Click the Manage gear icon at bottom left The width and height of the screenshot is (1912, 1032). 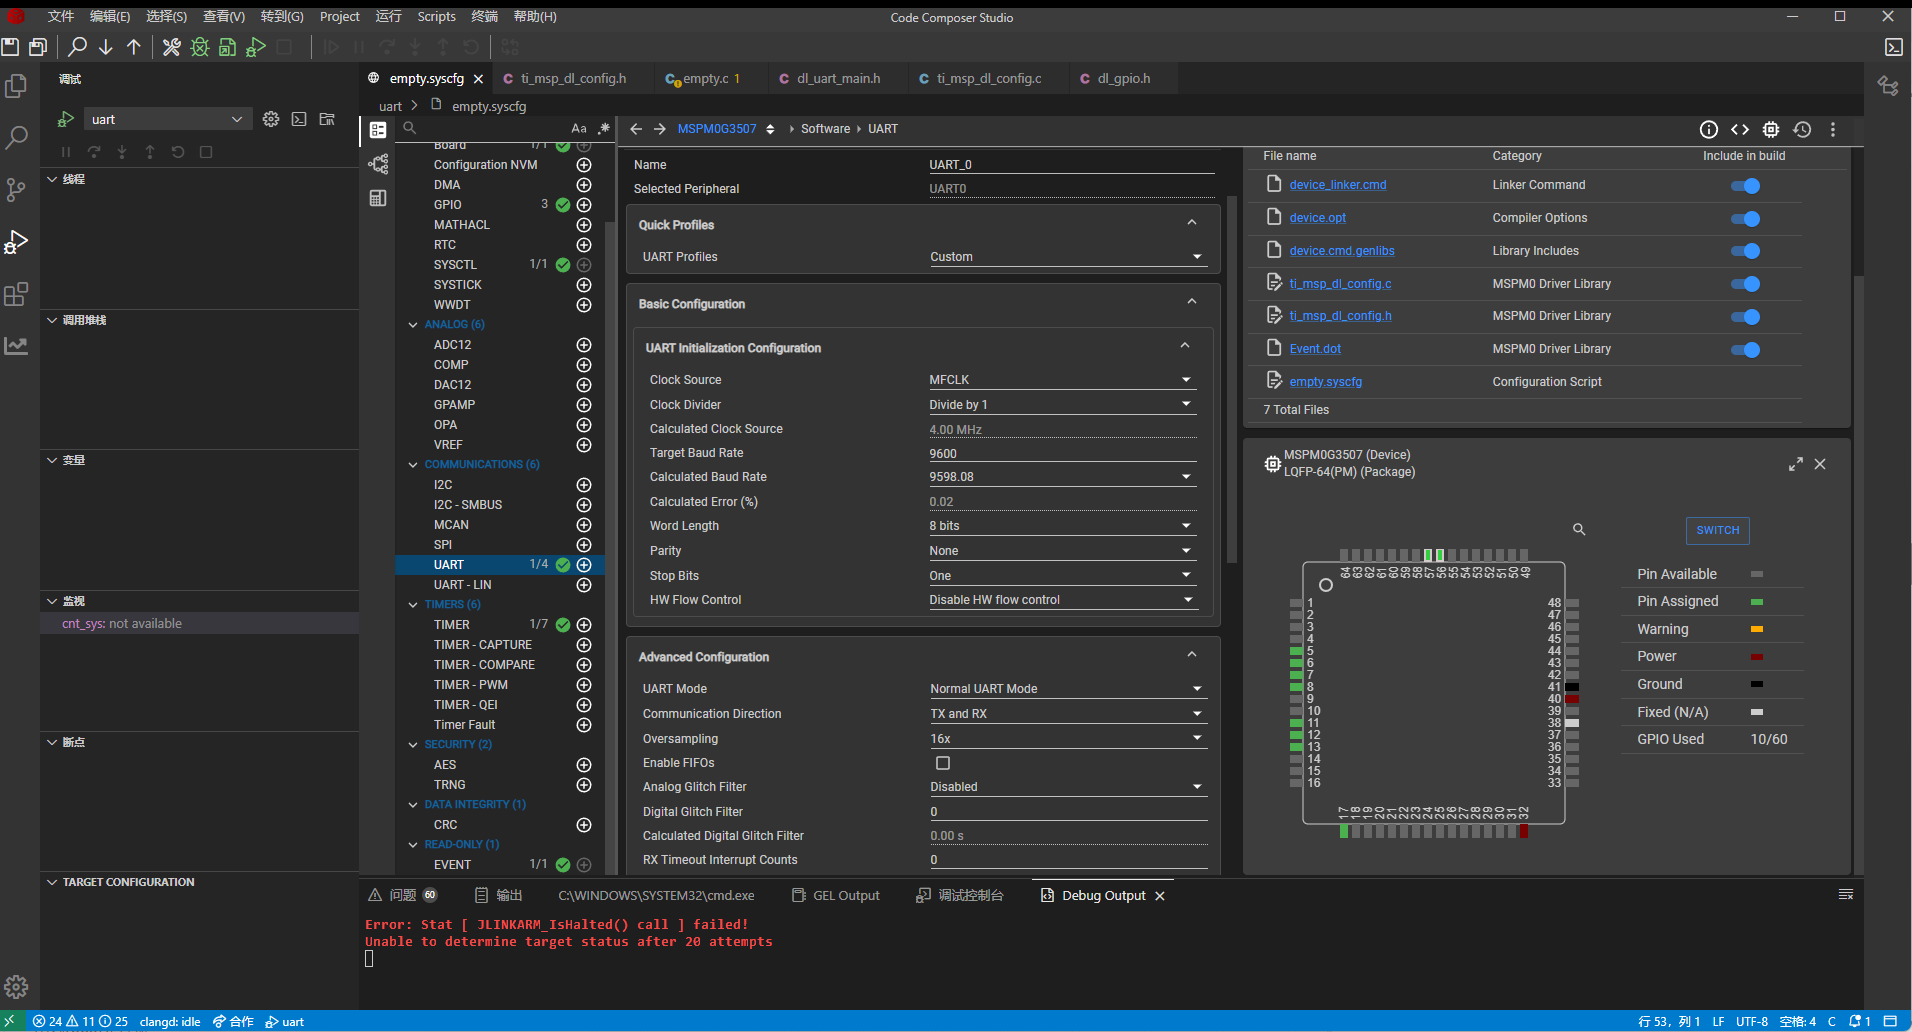[17, 987]
